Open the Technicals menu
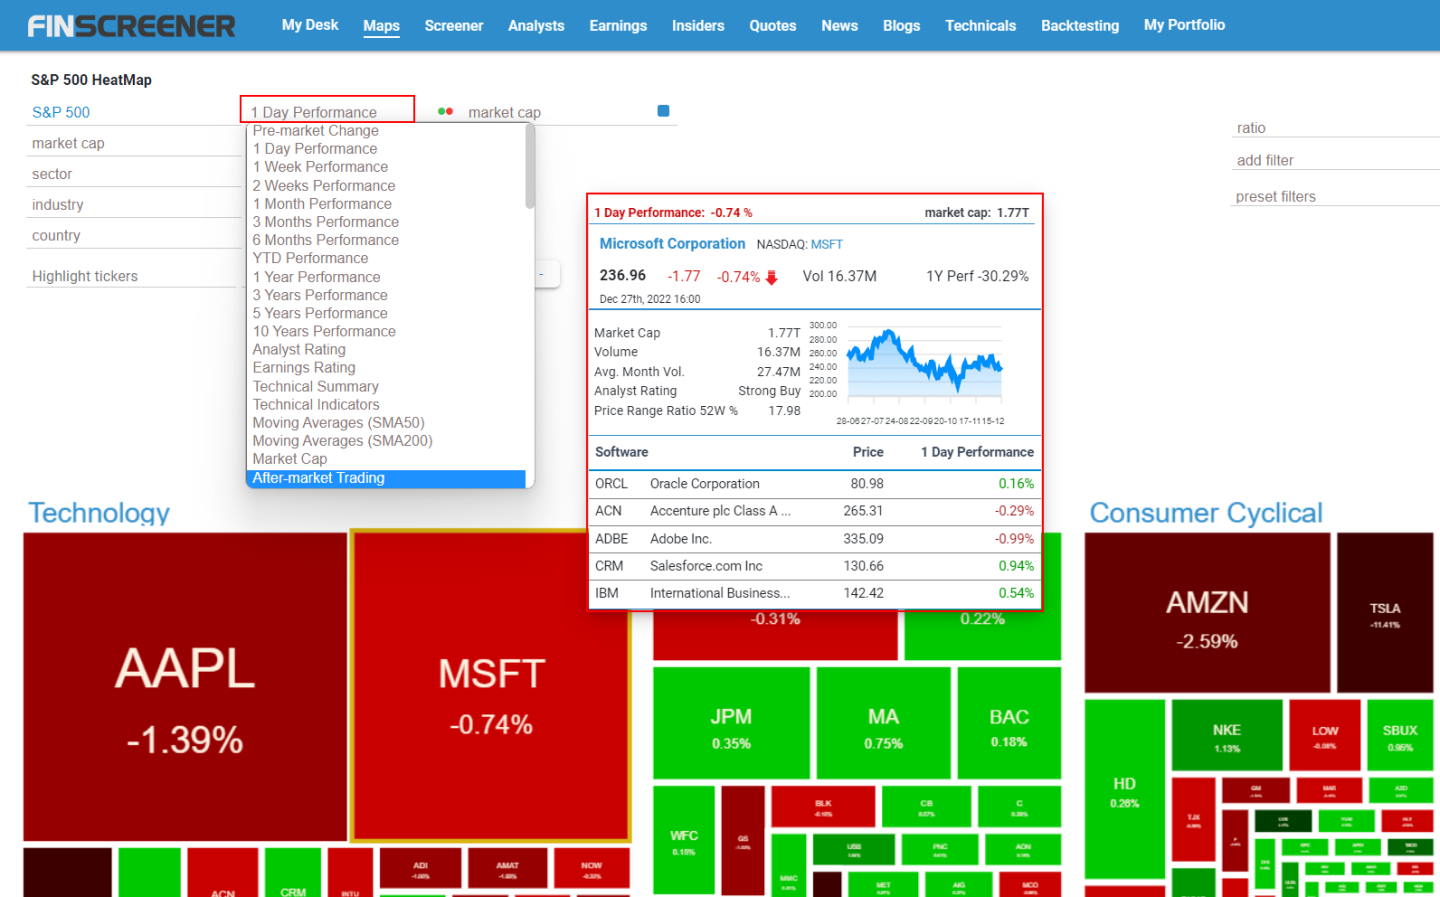This screenshot has width=1440, height=897. (x=981, y=26)
